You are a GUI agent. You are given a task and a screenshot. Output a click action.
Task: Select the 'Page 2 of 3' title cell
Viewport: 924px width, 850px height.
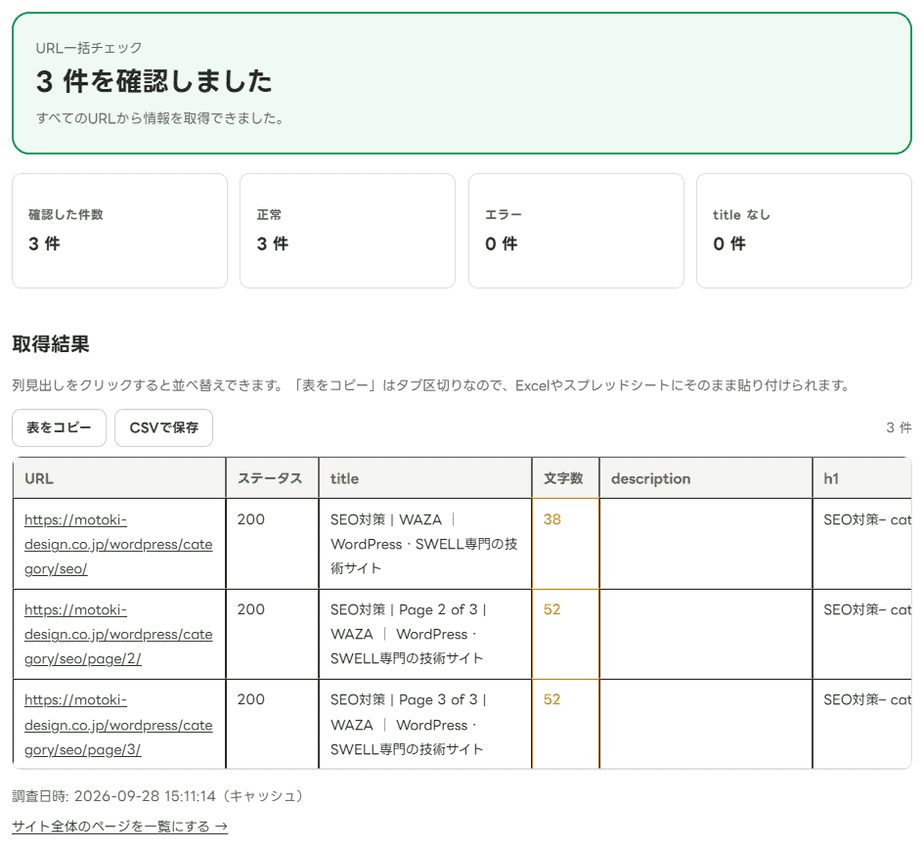[x=425, y=634]
